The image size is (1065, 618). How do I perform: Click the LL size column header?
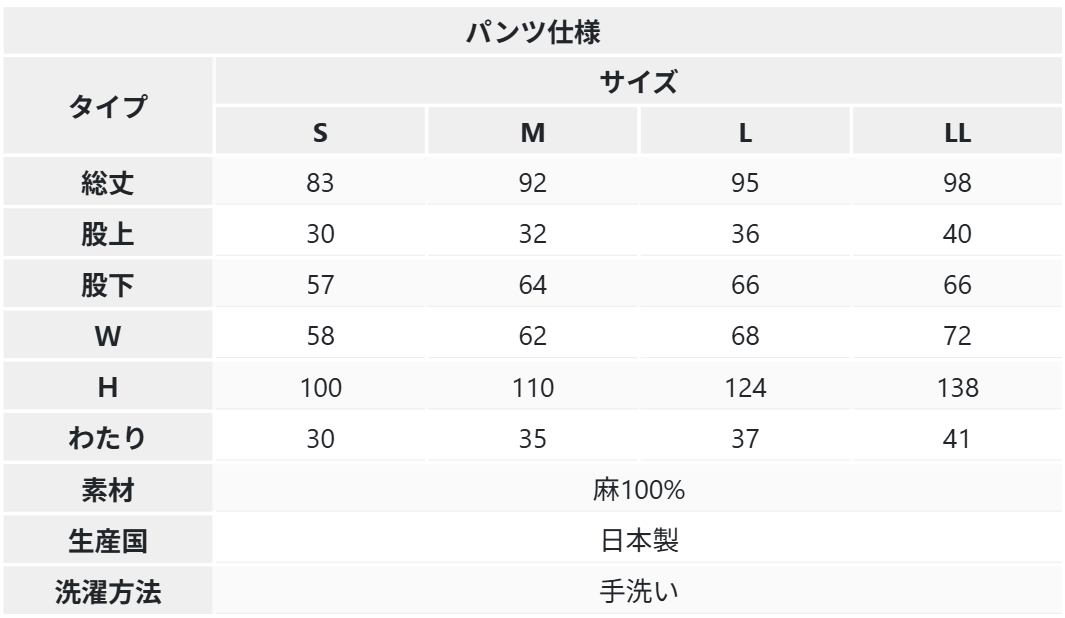coord(957,133)
